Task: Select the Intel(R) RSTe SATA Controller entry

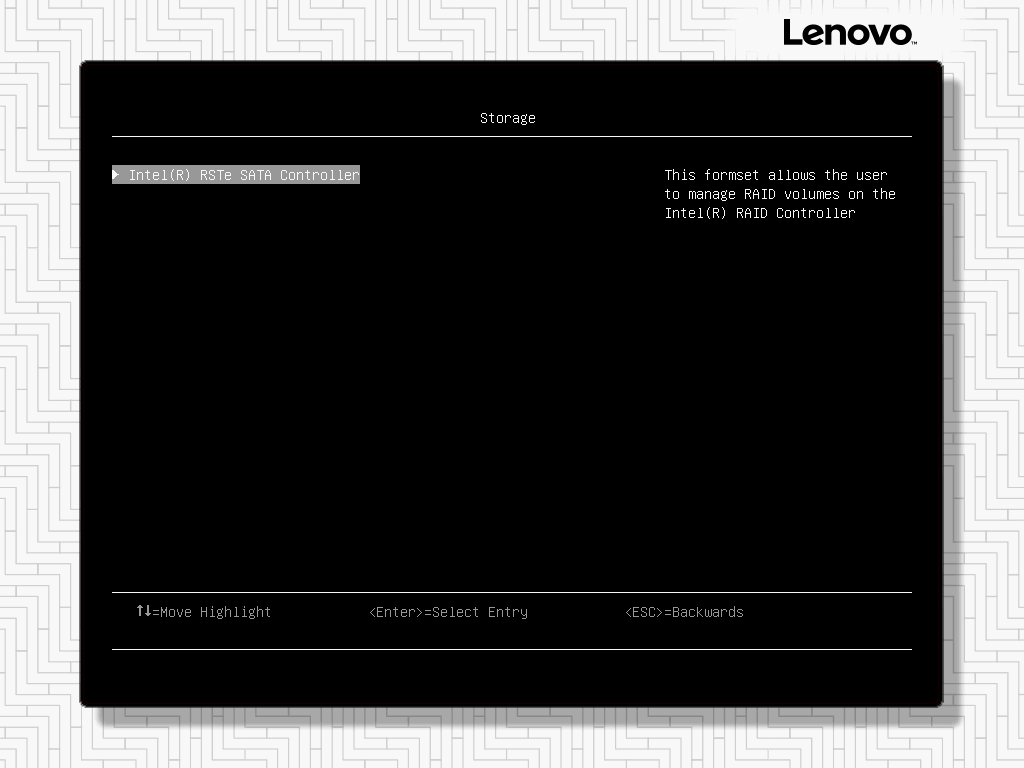Action: pyautogui.click(x=243, y=175)
